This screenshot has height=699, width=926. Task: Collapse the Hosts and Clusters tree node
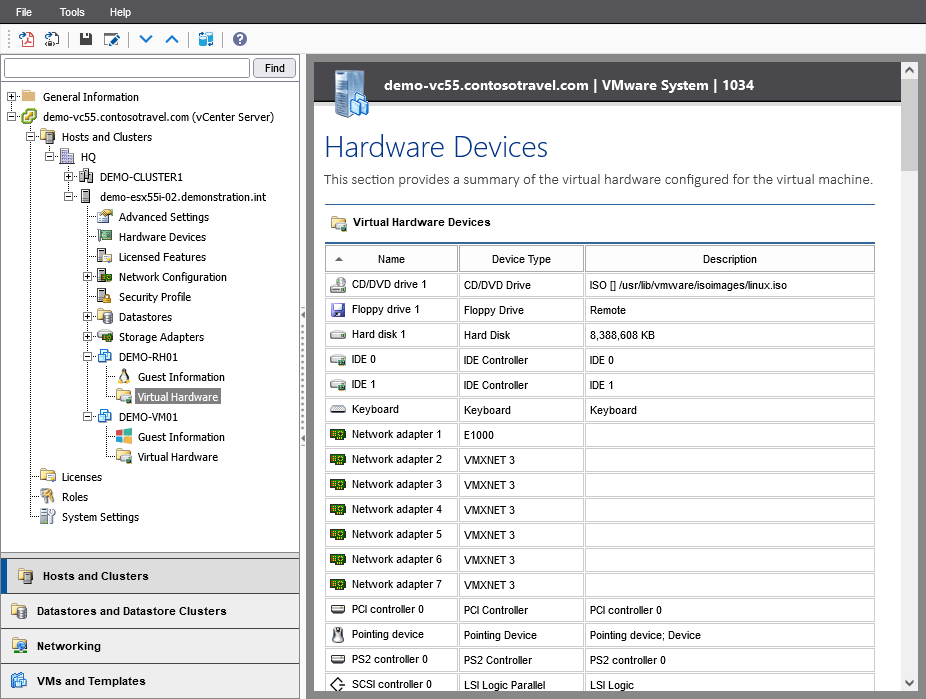click(x=30, y=136)
